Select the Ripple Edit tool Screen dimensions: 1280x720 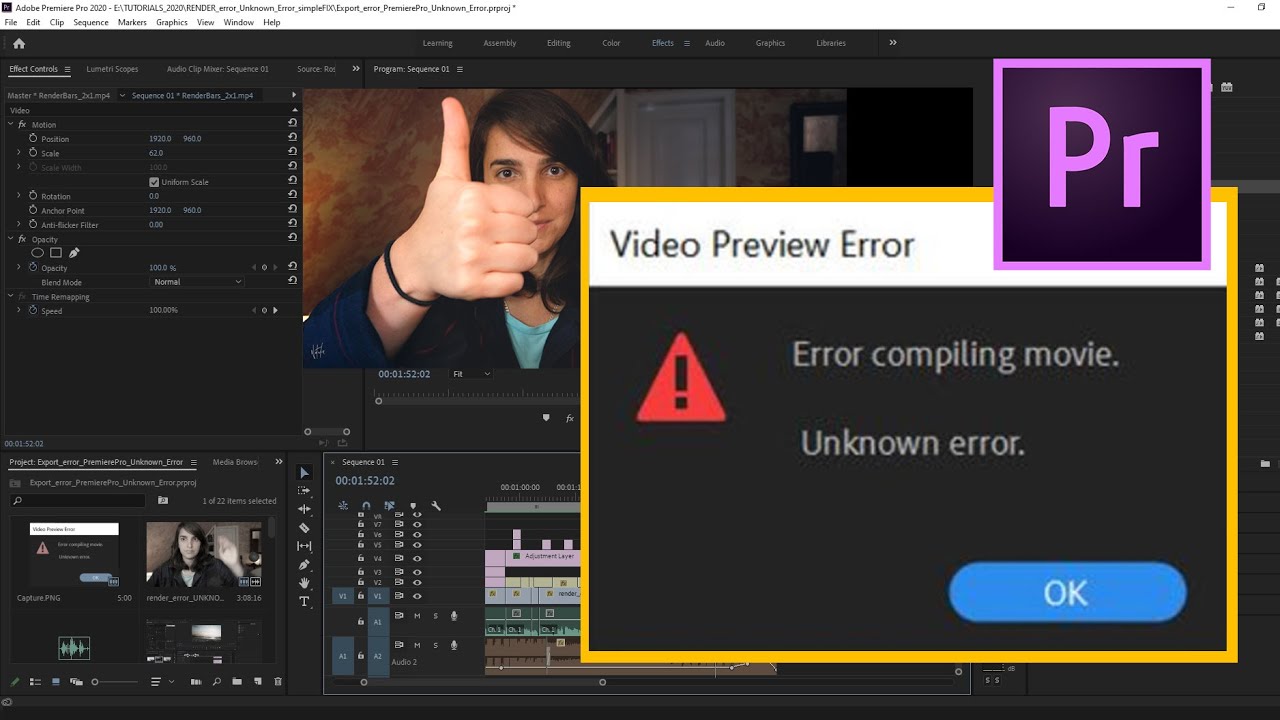pyautogui.click(x=304, y=509)
